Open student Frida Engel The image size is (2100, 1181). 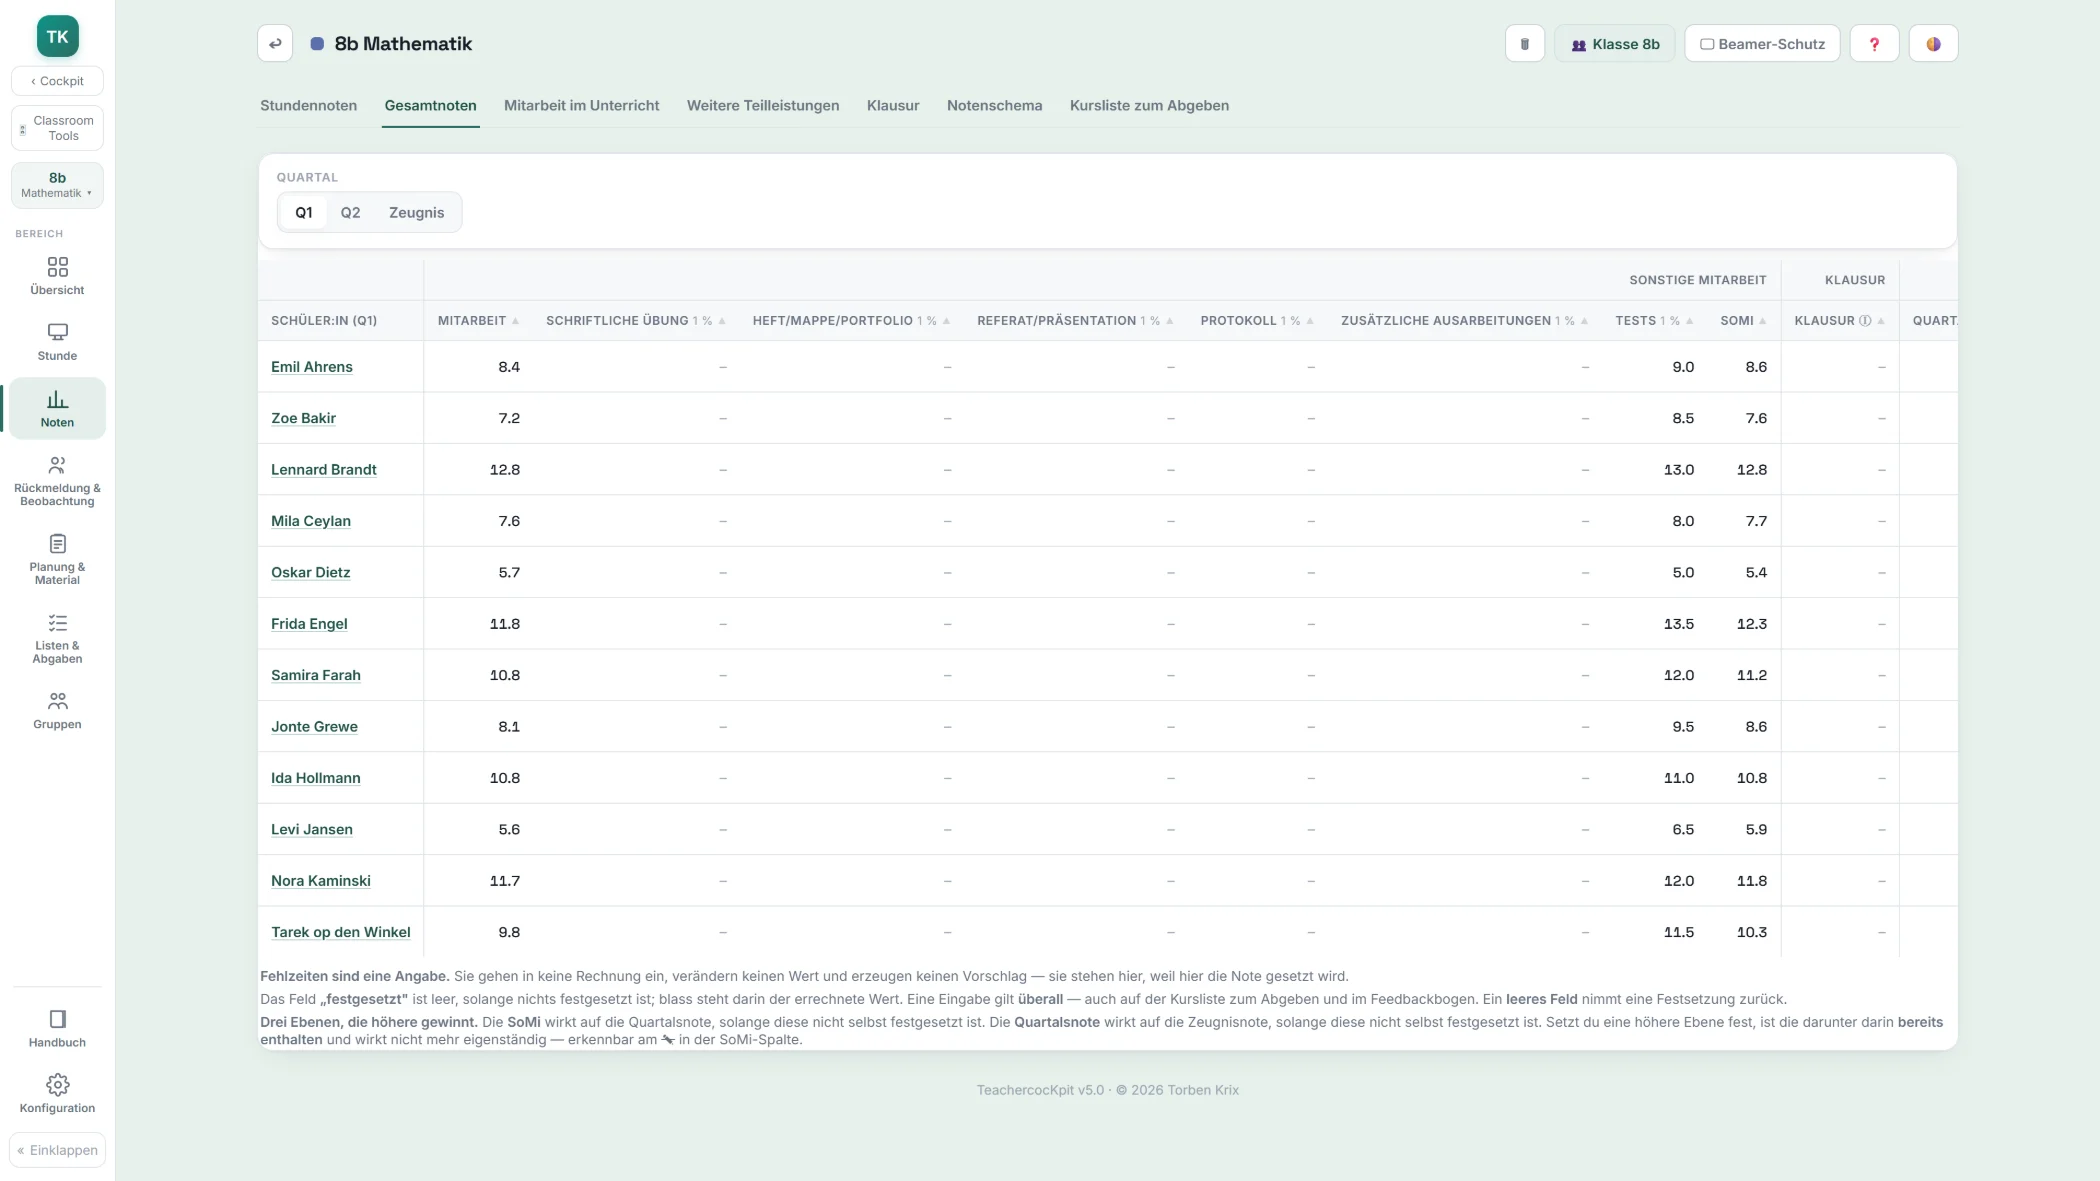click(x=309, y=624)
